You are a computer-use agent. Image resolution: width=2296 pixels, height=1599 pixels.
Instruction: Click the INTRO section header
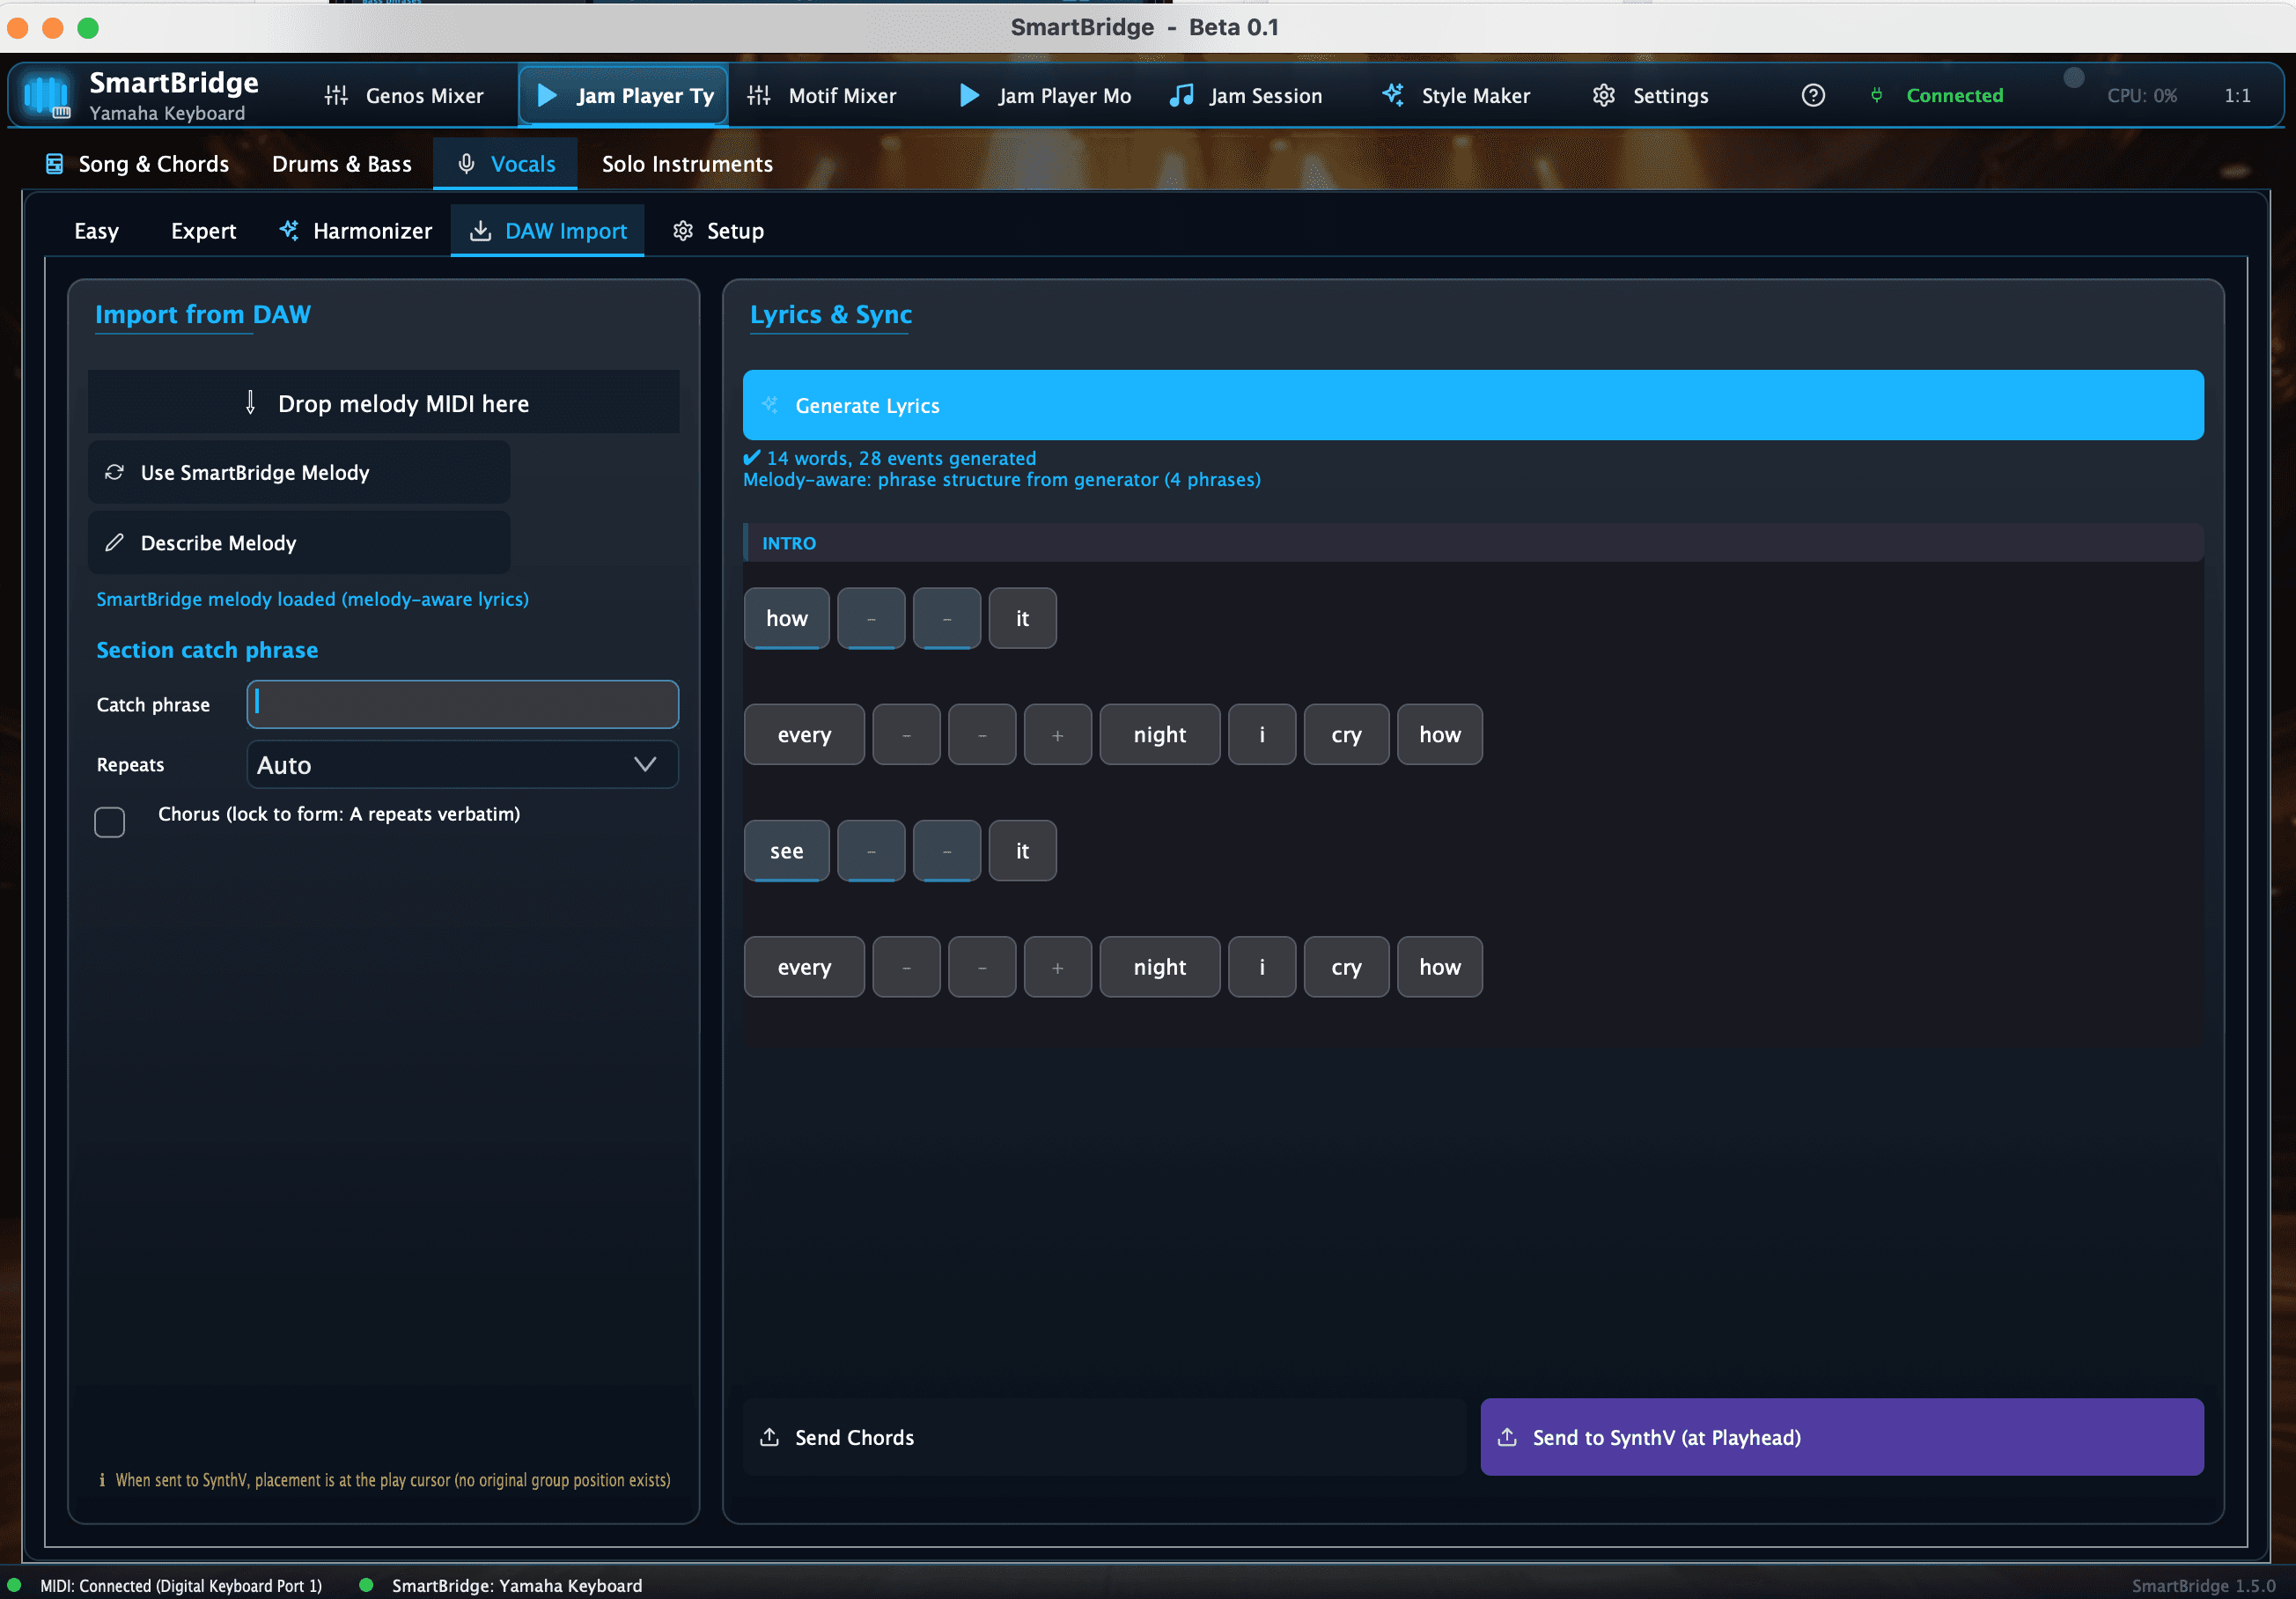(x=1473, y=543)
